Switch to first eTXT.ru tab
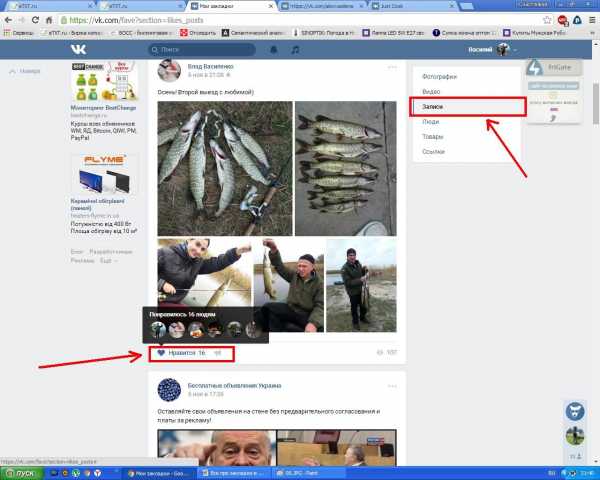 pos(50,6)
